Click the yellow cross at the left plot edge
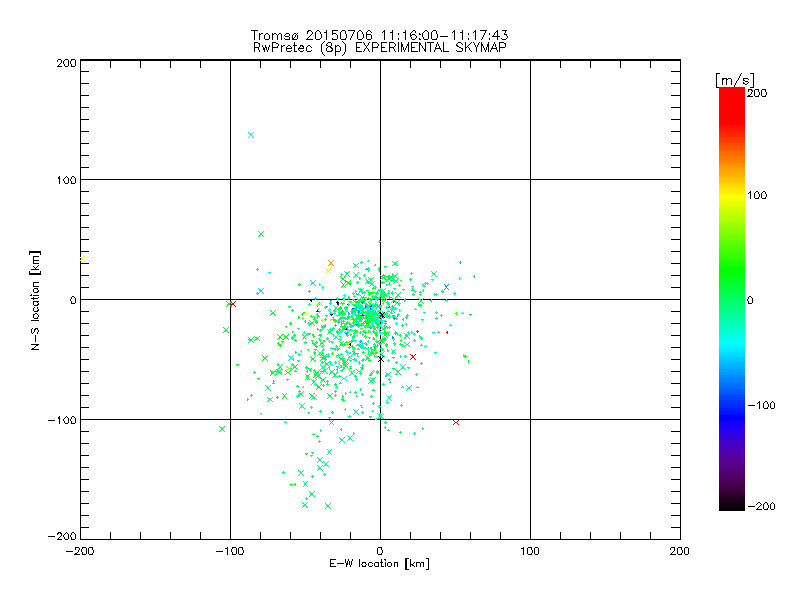 pos(82,259)
